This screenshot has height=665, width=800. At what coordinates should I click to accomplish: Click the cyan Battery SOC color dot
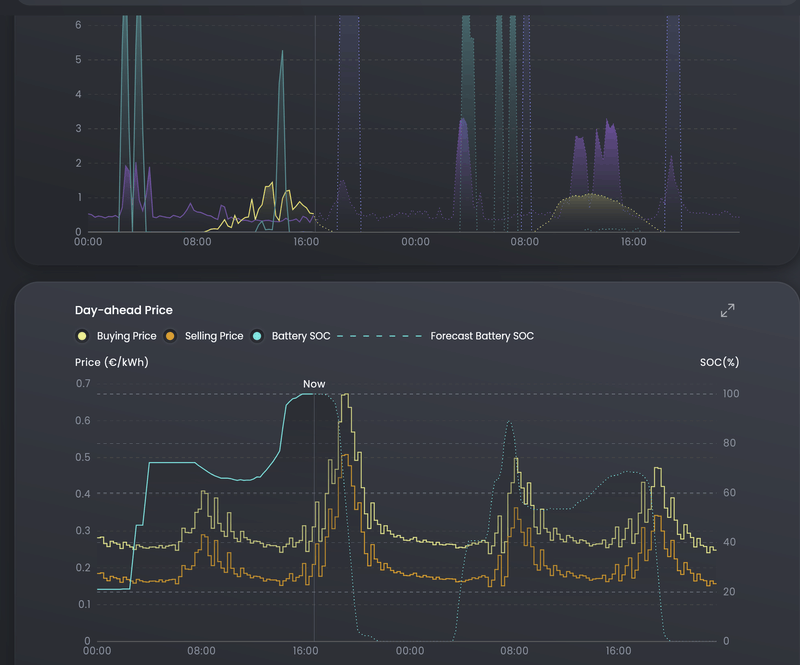(x=257, y=336)
